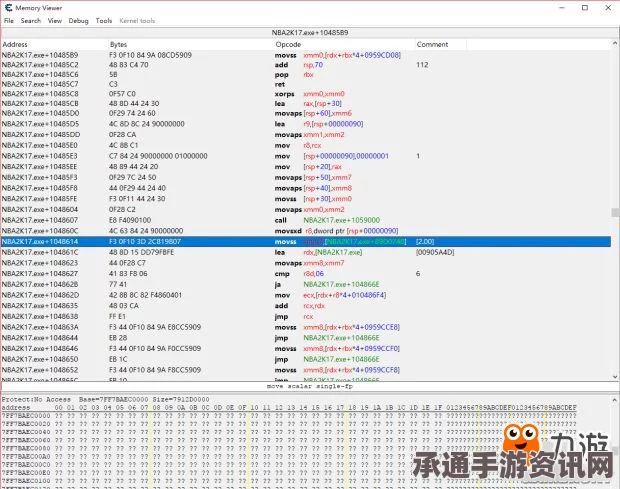
Task: Select row NBA2K17.exe+1048652 movss xmm8
Action: pos(306,370)
